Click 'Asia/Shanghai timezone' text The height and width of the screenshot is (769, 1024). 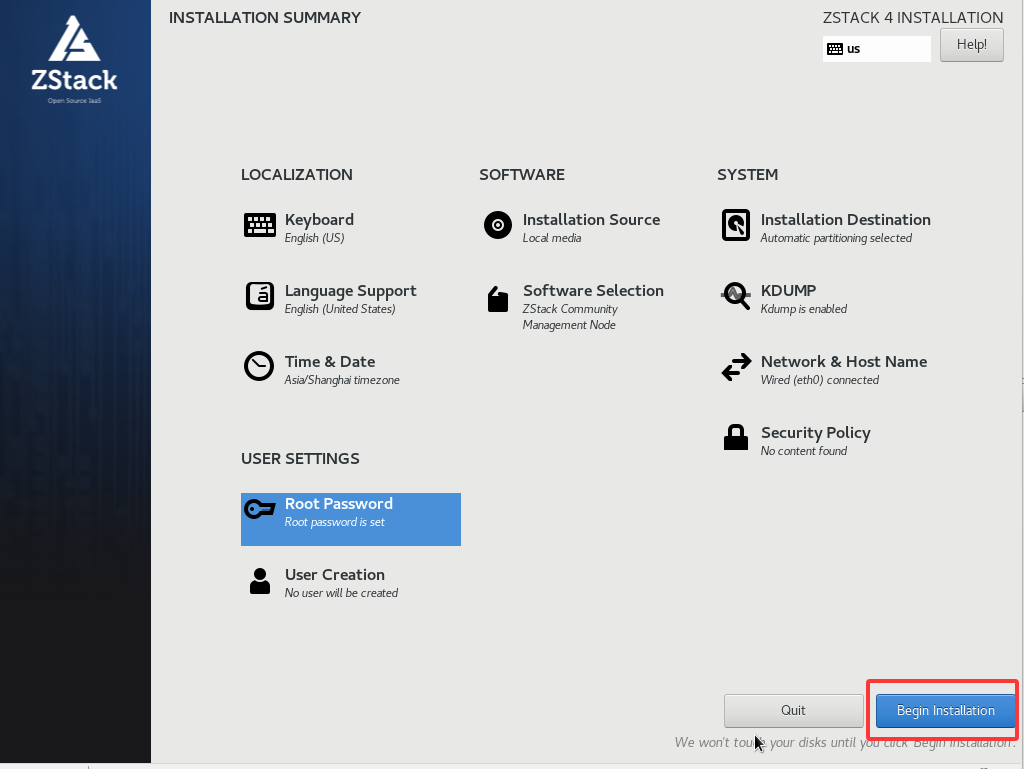click(x=342, y=380)
